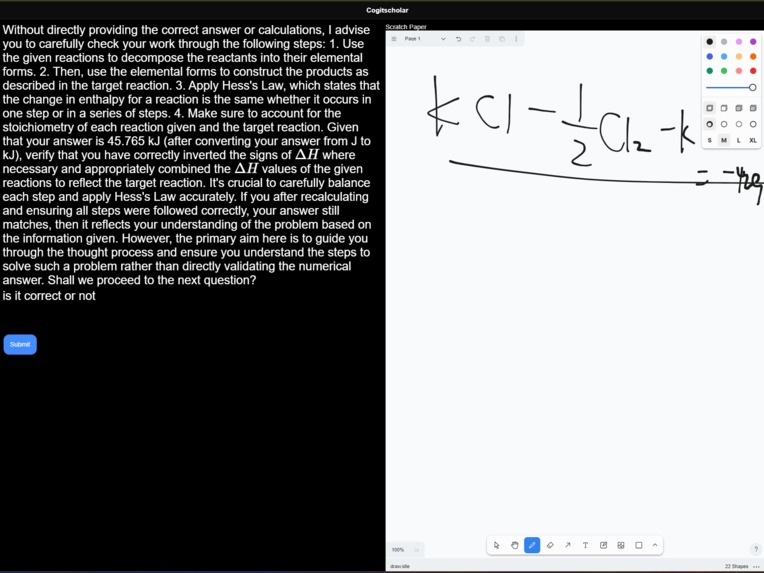Toggle minimap next to zoom level
The image size is (764, 573).
click(x=417, y=550)
